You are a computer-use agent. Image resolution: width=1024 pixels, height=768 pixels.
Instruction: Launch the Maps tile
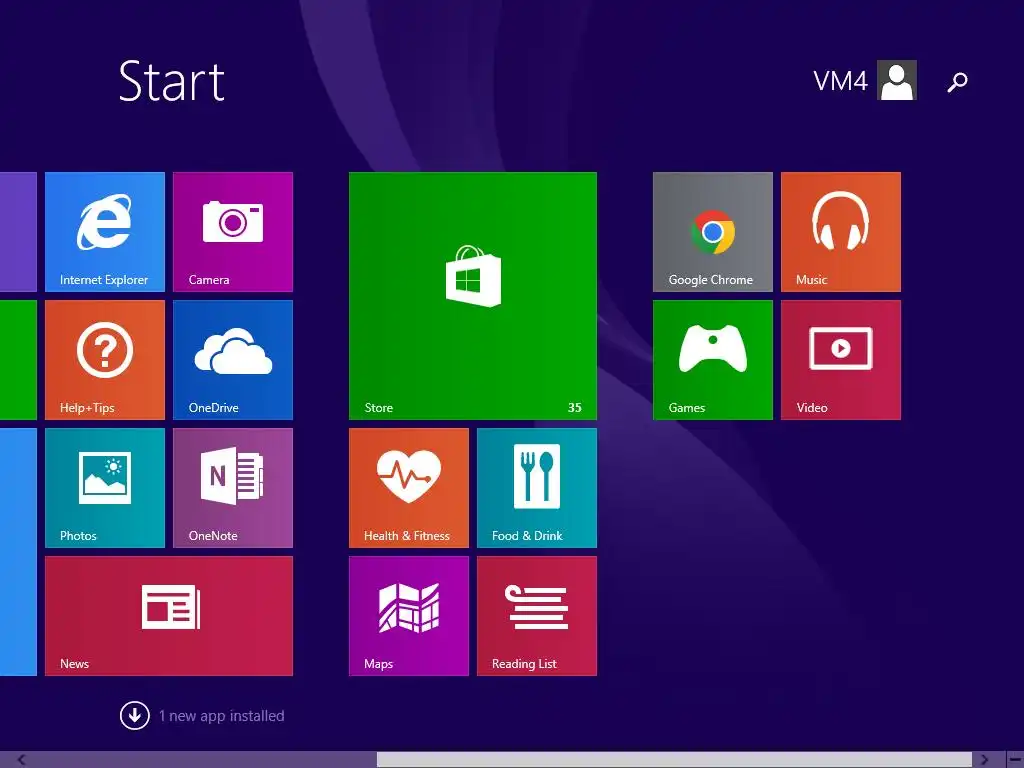(409, 616)
